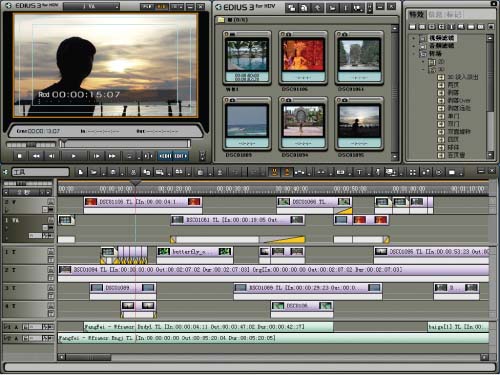The width and height of the screenshot is (500, 375).
Task: Expand the 视频滤镜 video filters node
Action: point(414,38)
